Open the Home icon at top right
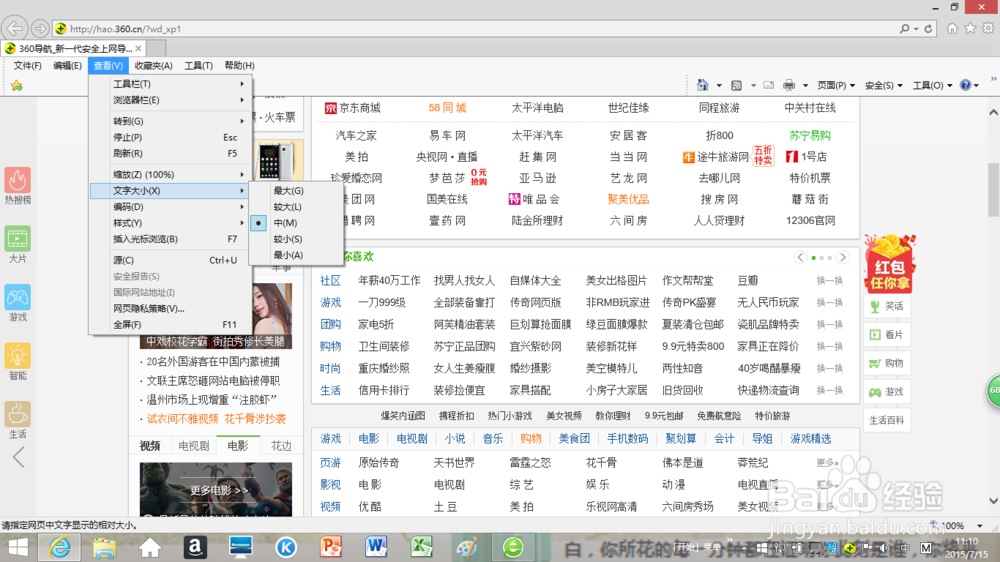1000x562 pixels. coord(952,28)
